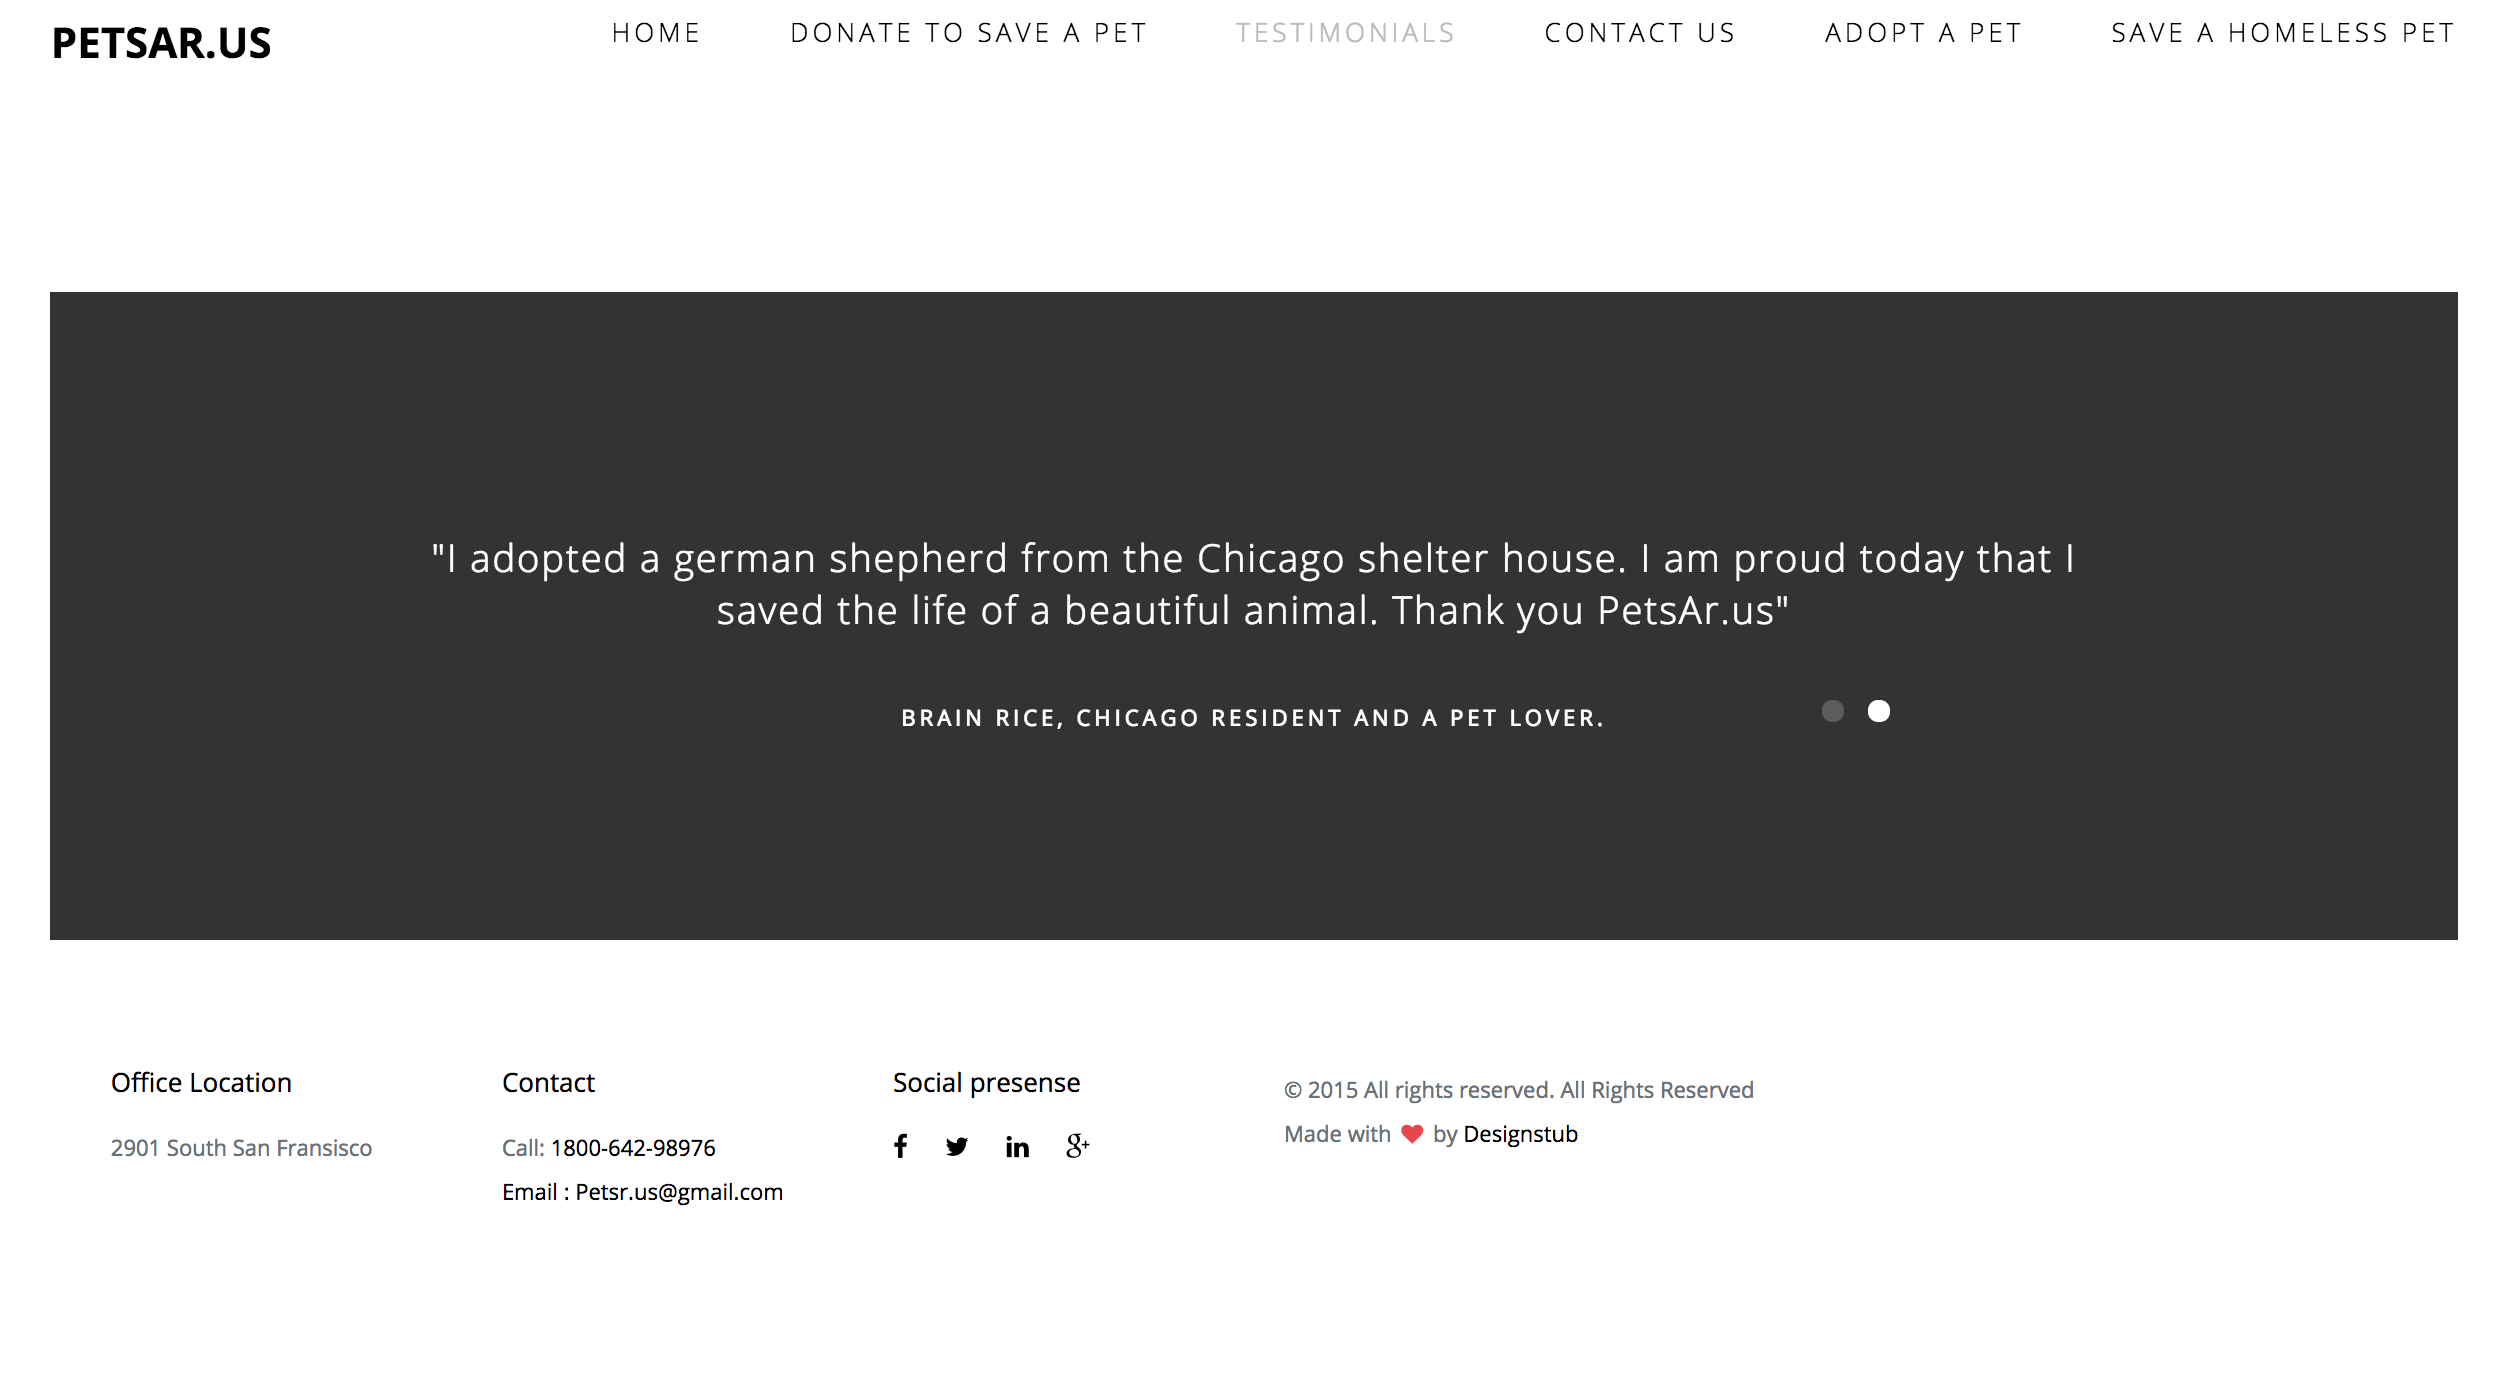Click the Petsr.us@gmail.com email link

coord(679,1192)
